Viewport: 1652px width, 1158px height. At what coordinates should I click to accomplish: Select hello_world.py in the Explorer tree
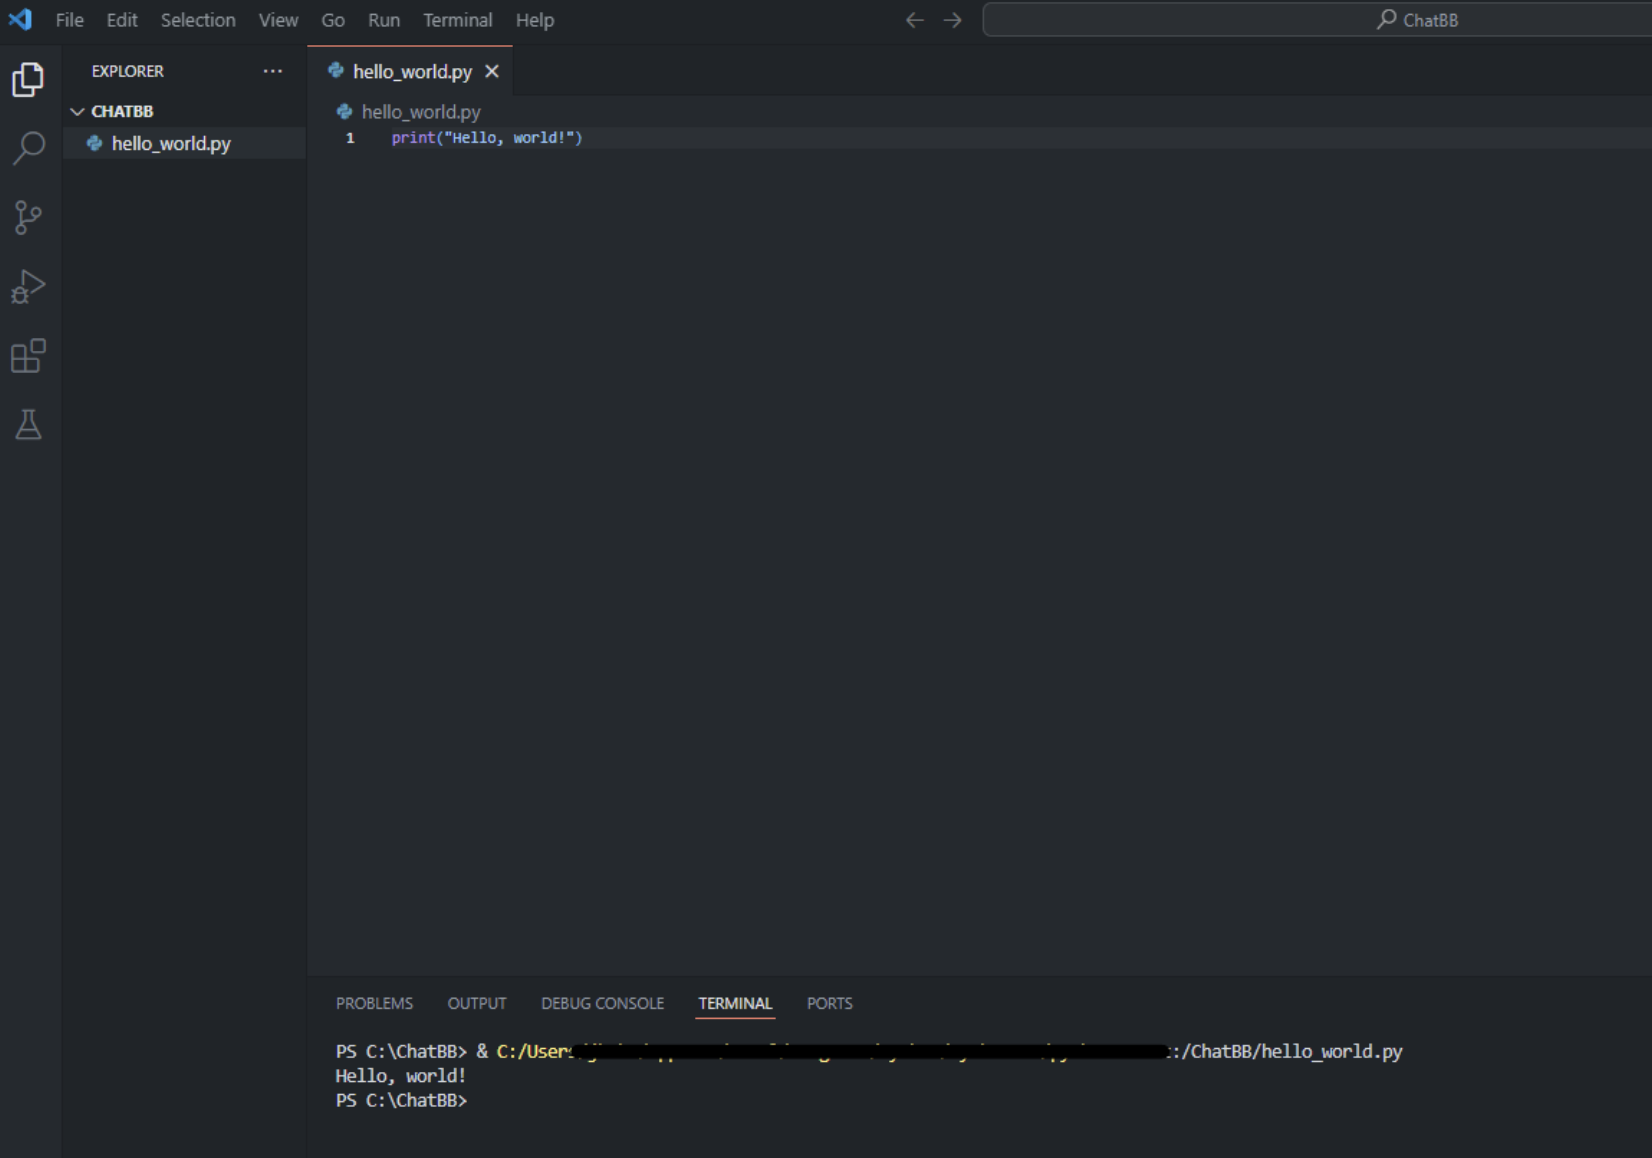185,143
